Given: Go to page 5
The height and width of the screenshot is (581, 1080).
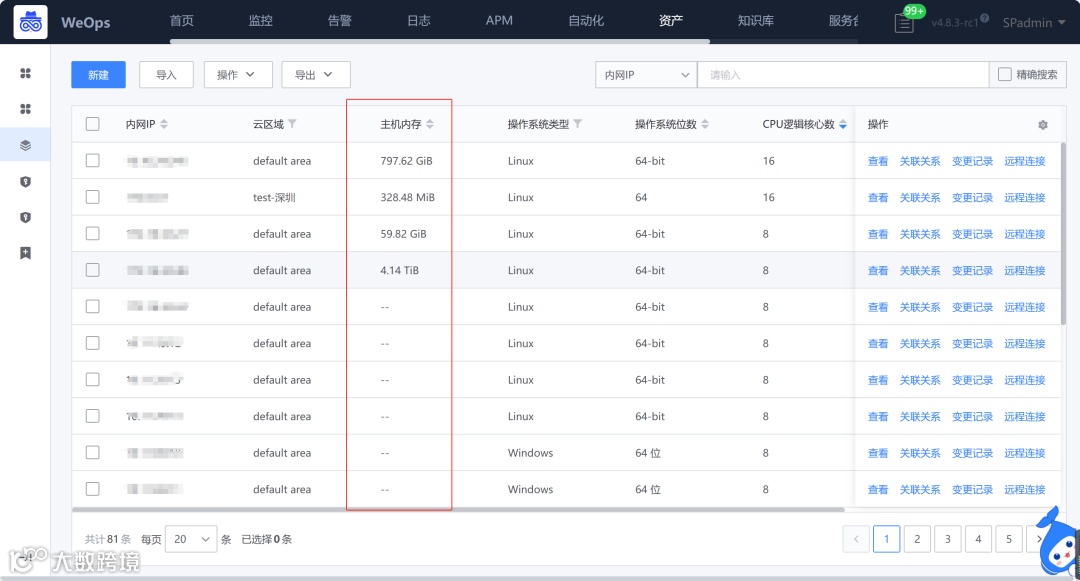Looking at the screenshot, I should (x=1008, y=539).
